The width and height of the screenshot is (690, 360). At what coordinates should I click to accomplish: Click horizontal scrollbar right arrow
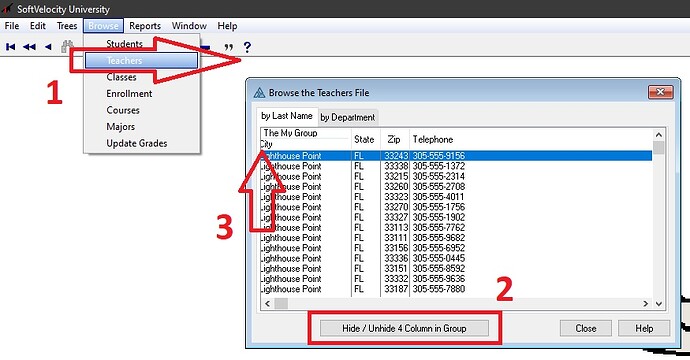(x=646, y=304)
